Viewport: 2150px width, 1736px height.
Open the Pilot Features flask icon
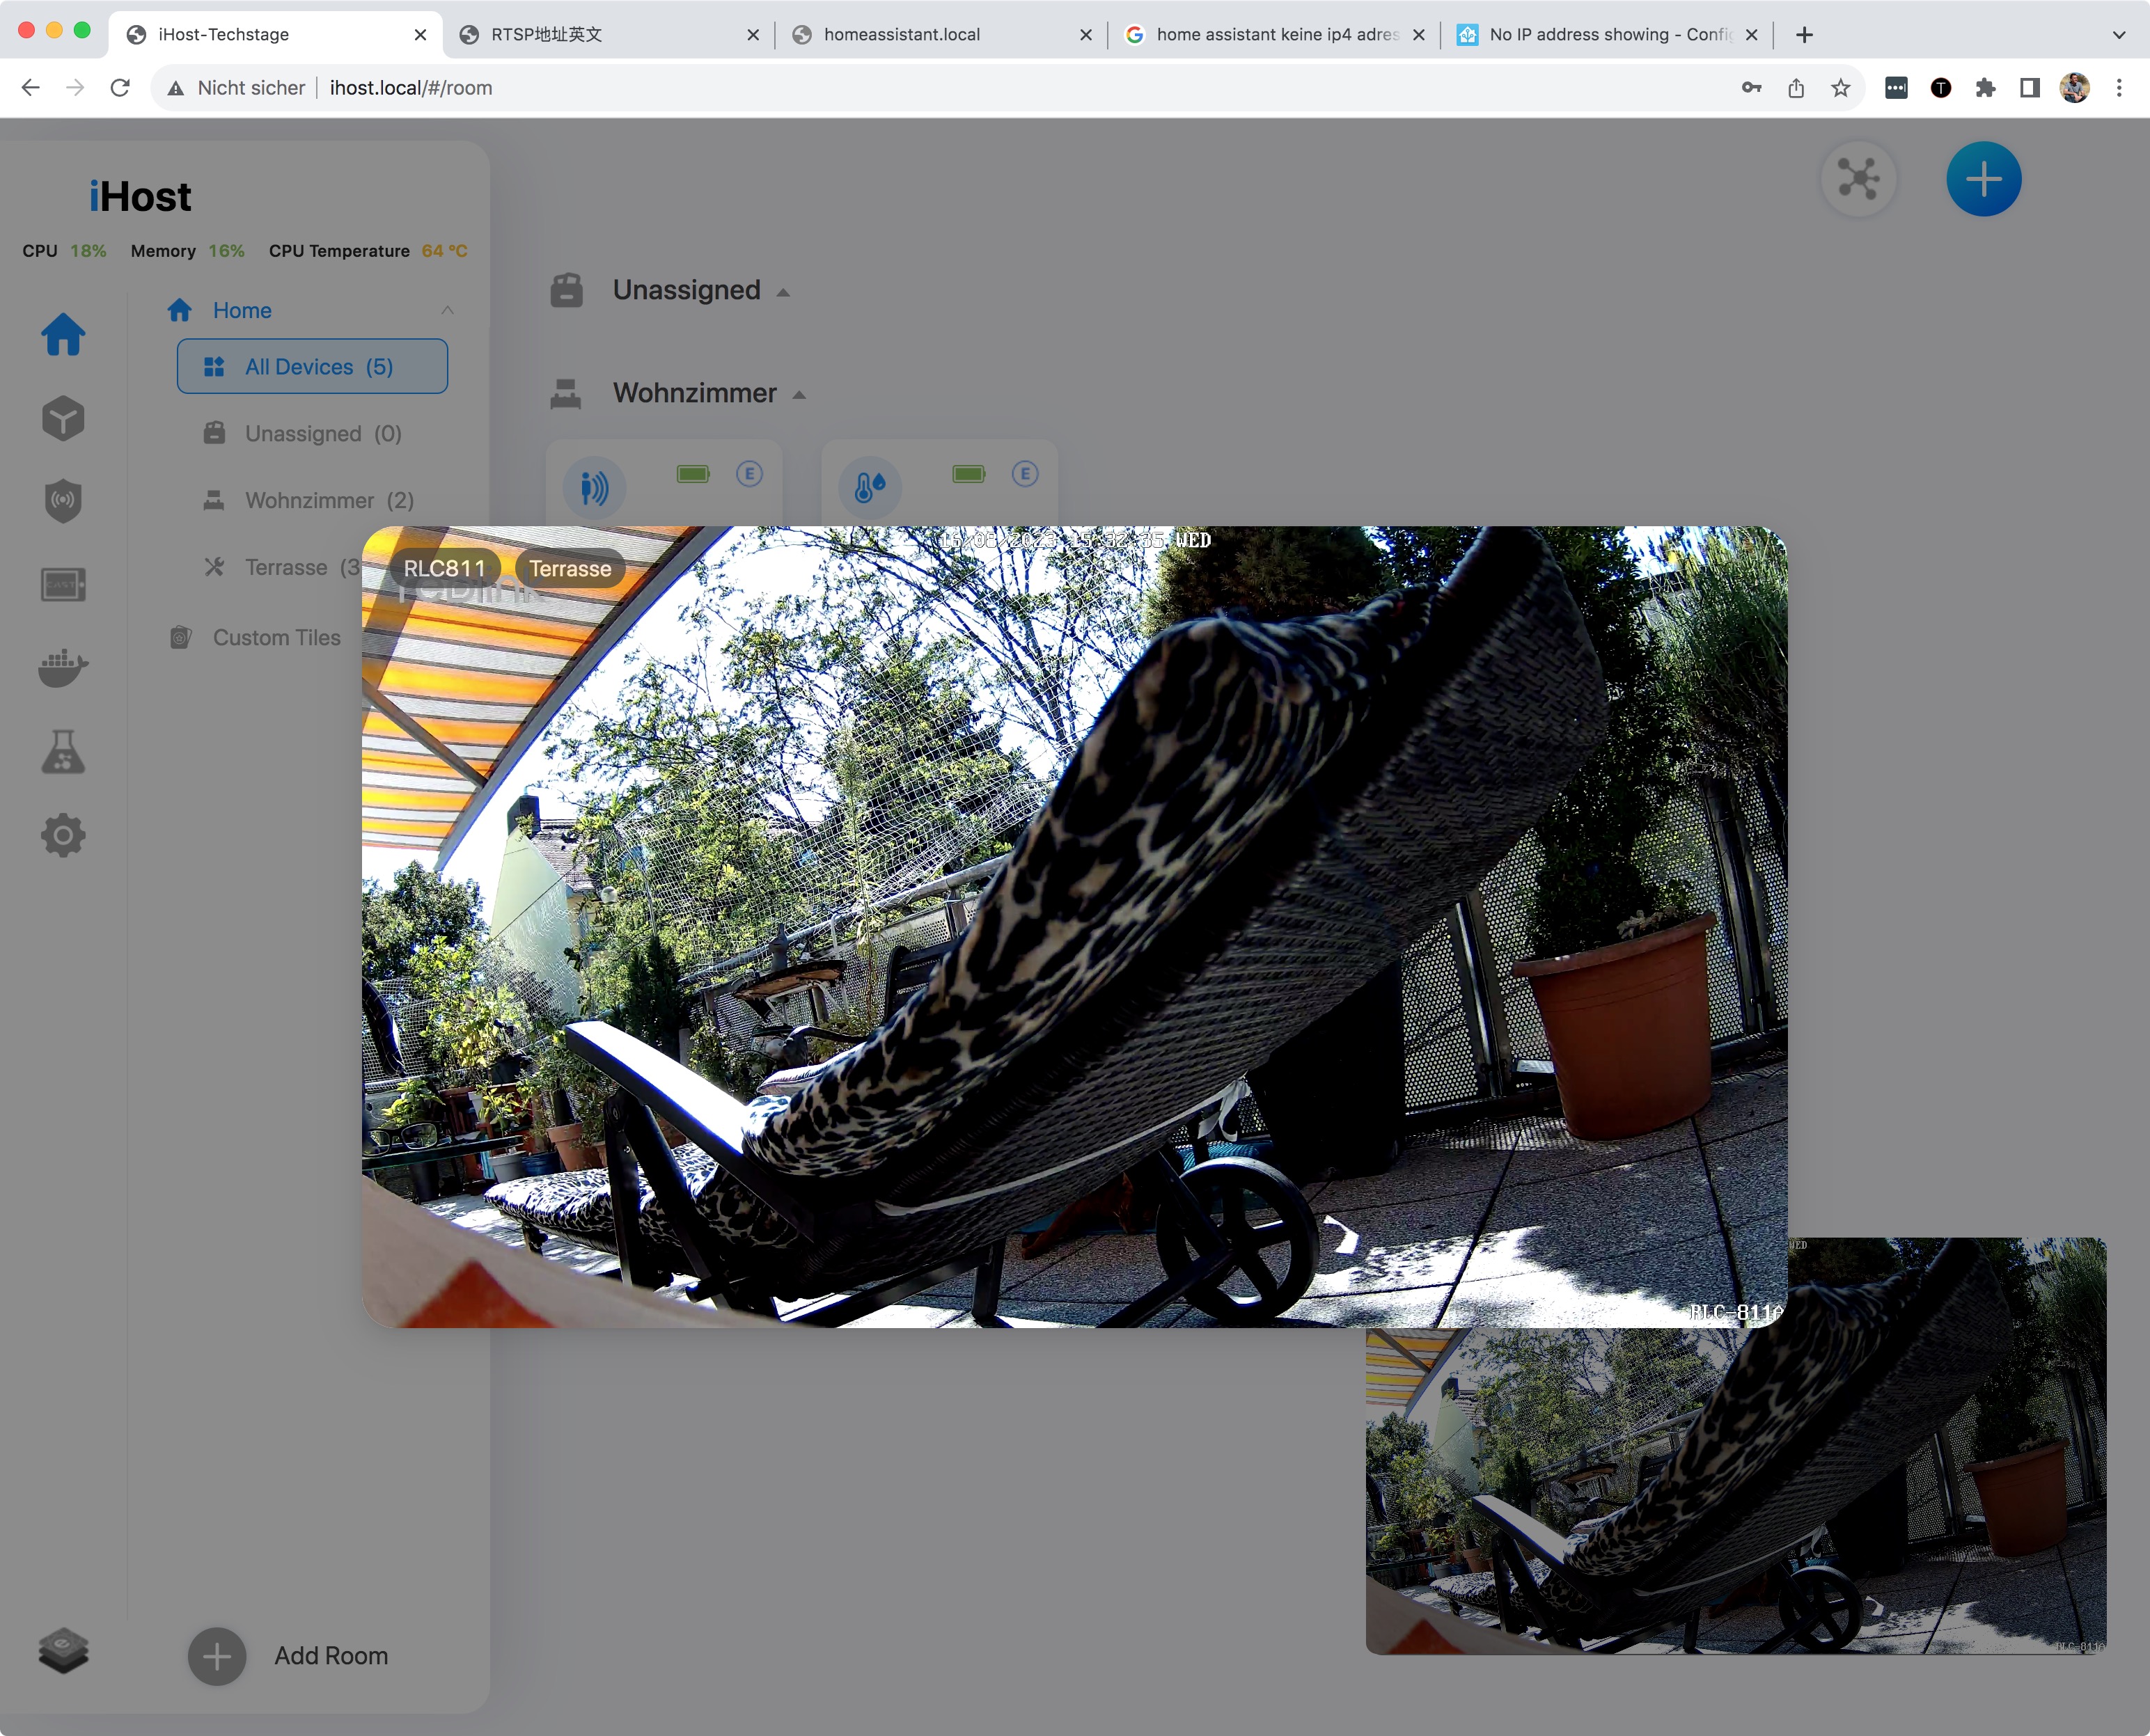(x=63, y=751)
